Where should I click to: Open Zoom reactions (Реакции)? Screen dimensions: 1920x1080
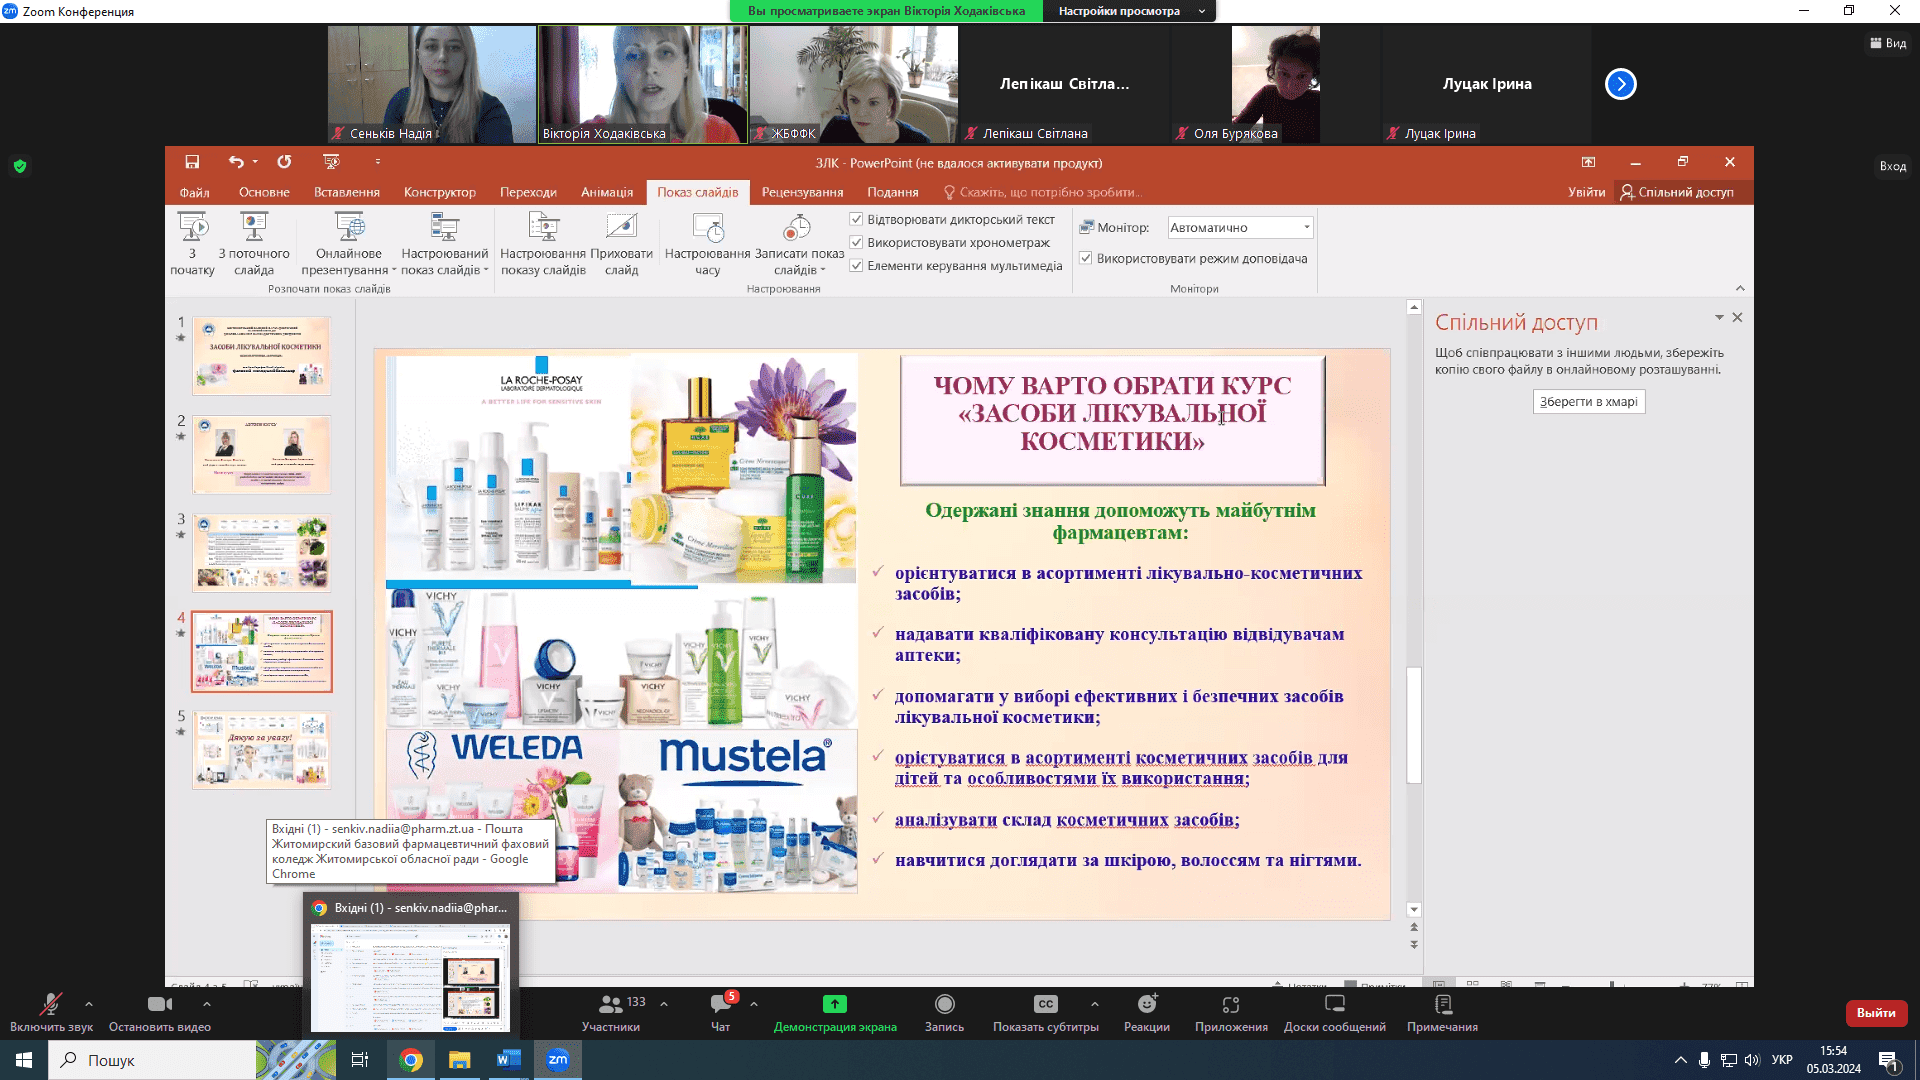[x=1147, y=1012]
